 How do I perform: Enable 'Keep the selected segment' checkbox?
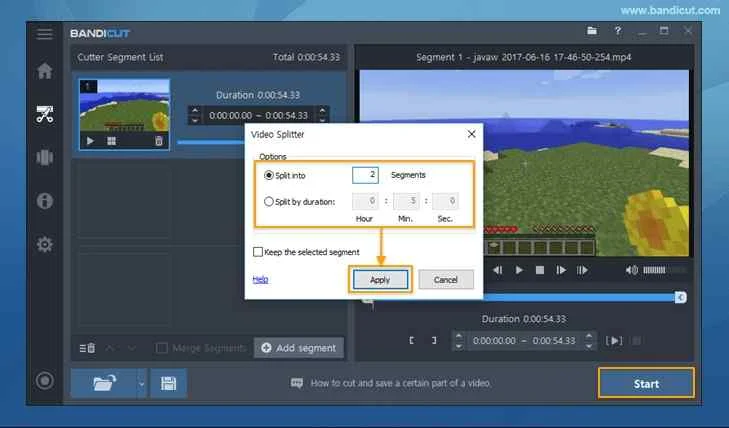[x=258, y=252]
